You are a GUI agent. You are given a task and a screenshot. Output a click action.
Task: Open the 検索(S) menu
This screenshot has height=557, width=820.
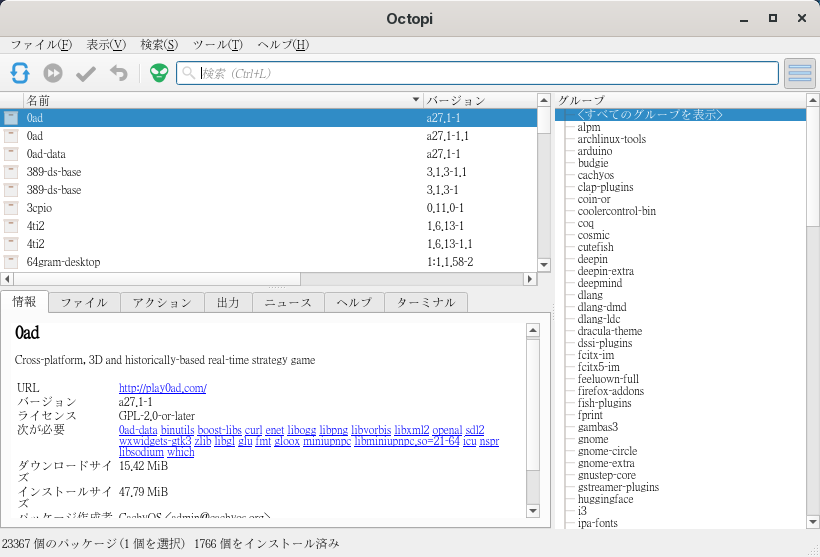click(159, 44)
